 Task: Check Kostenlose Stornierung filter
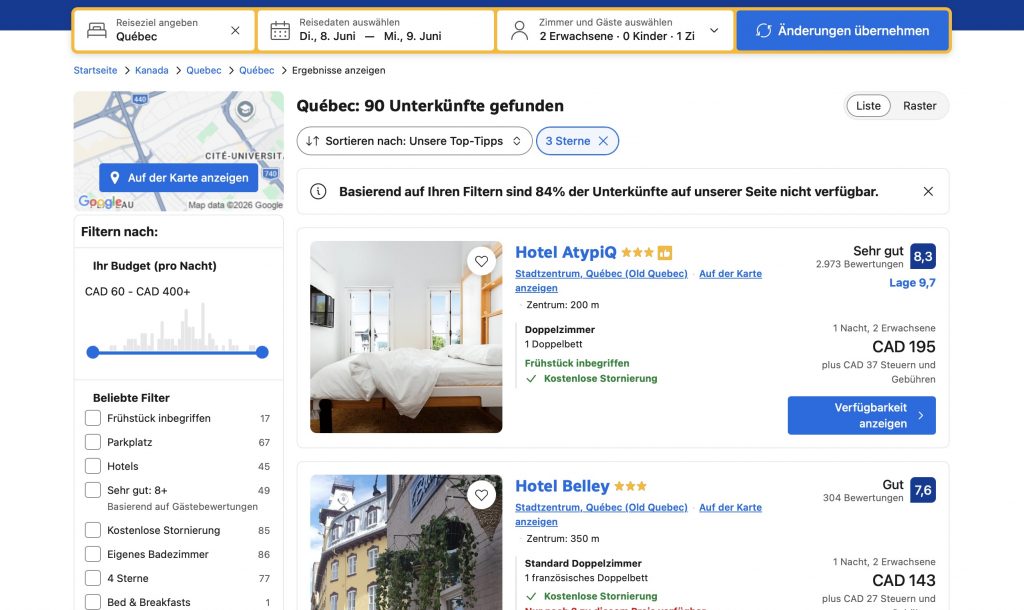coord(93,530)
